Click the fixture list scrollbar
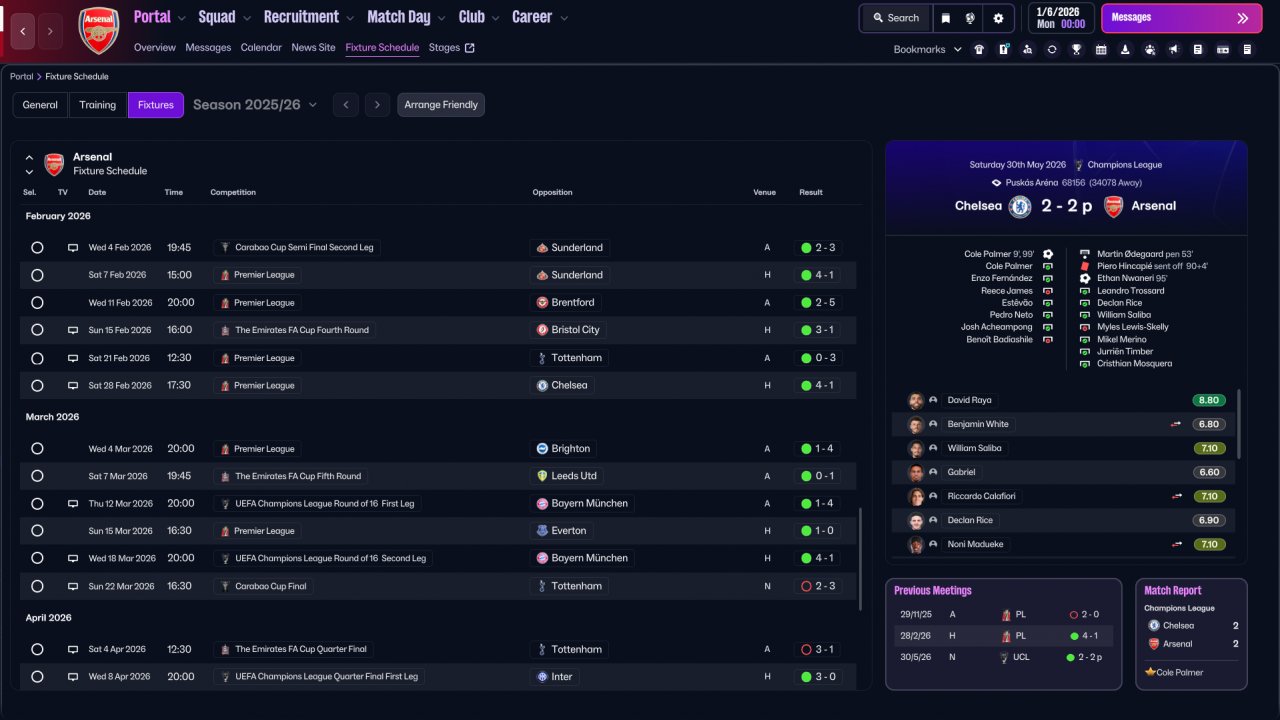 860,558
